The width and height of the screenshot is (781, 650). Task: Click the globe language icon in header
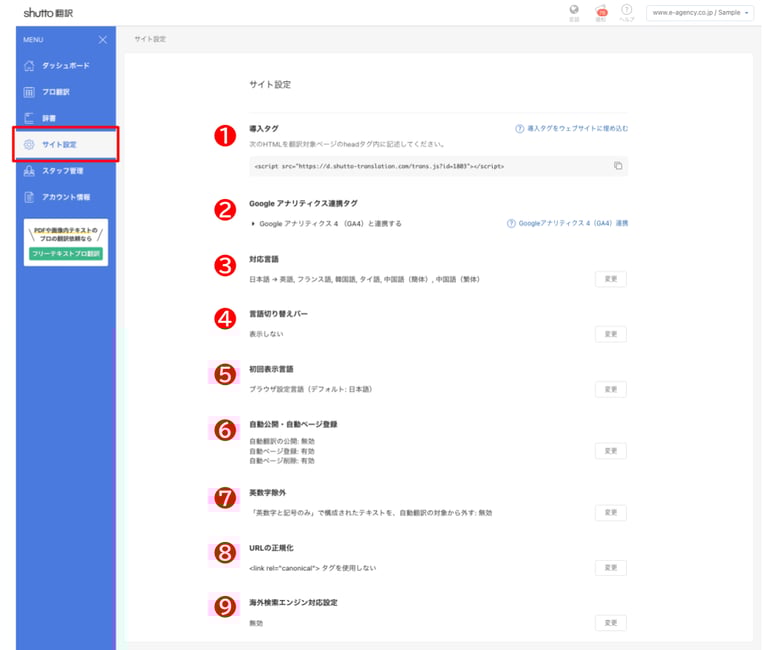(x=574, y=12)
